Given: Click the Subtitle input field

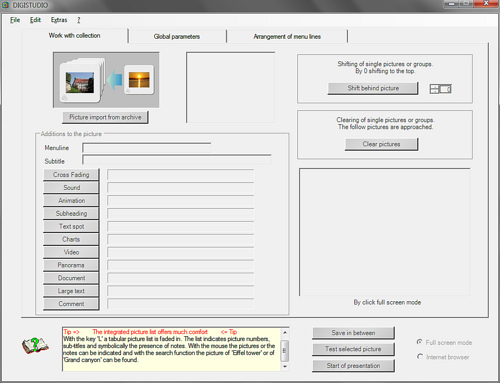Looking at the screenshot, I should point(177,160).
